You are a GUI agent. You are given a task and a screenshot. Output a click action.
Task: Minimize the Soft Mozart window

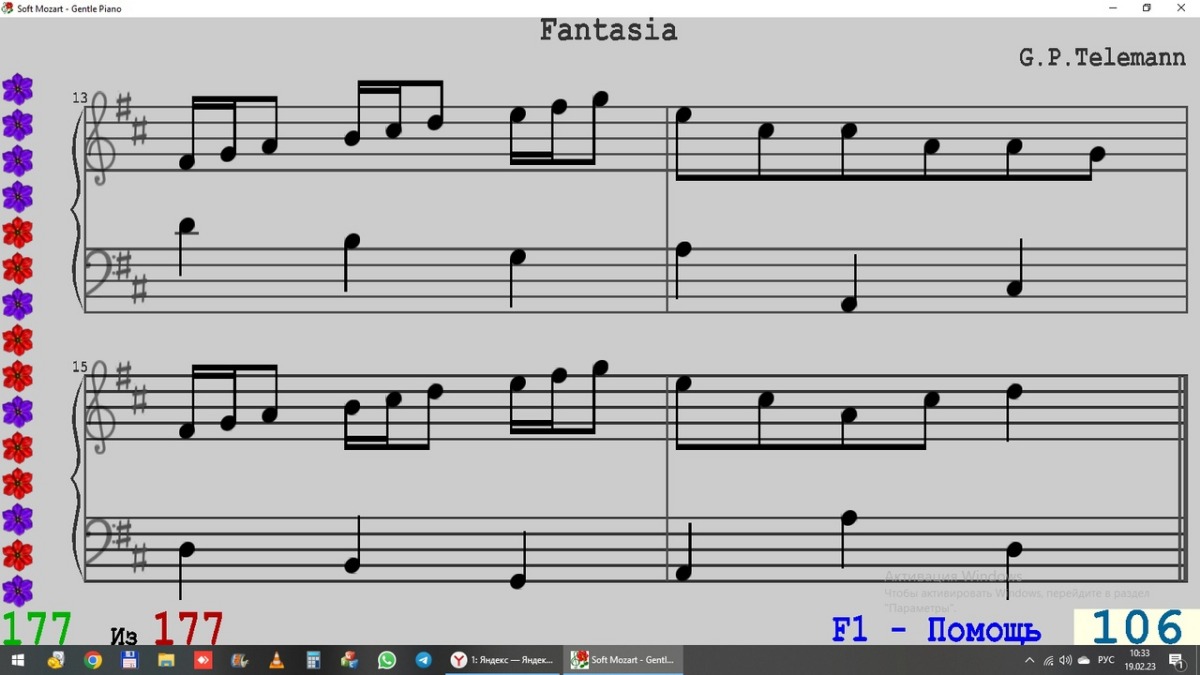1113,8
